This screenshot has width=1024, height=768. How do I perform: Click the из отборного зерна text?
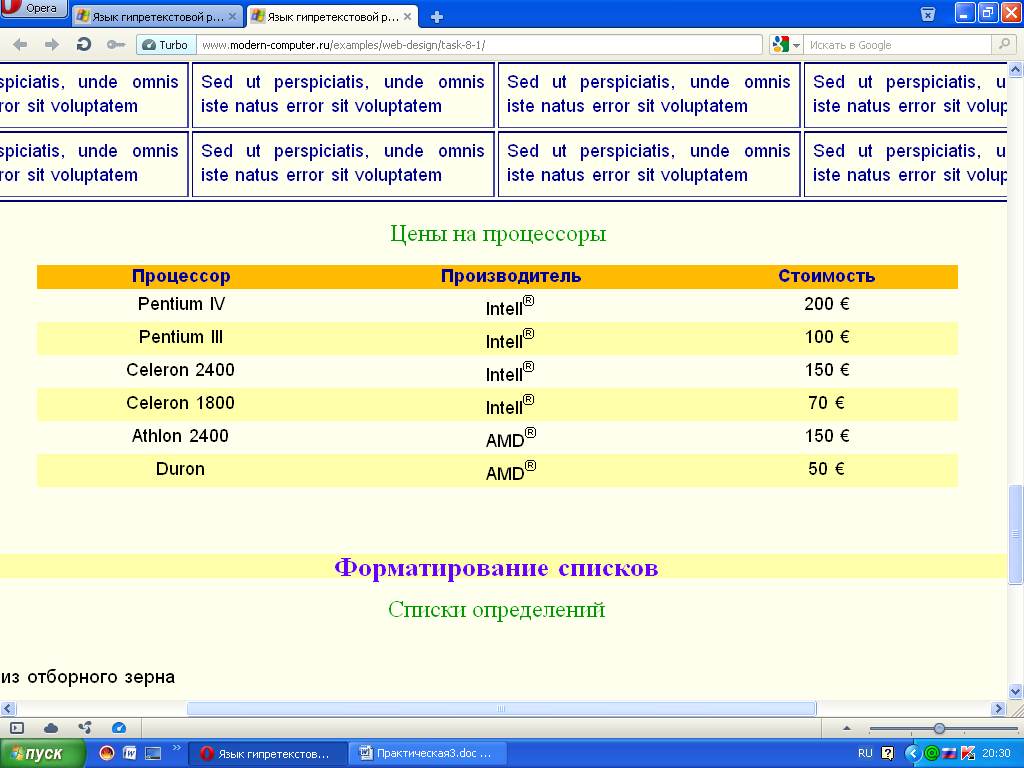pyautogui.click(x=88, y=677)
